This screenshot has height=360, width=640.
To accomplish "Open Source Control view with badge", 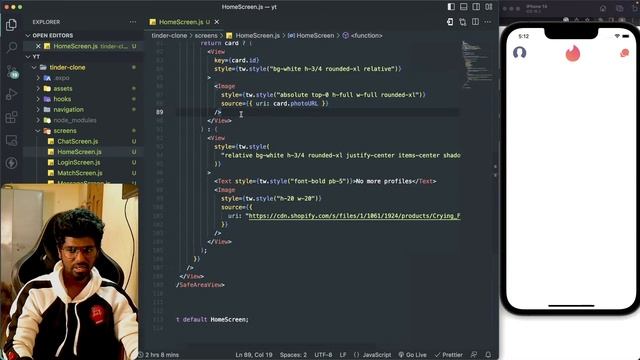I will (12, 72).
